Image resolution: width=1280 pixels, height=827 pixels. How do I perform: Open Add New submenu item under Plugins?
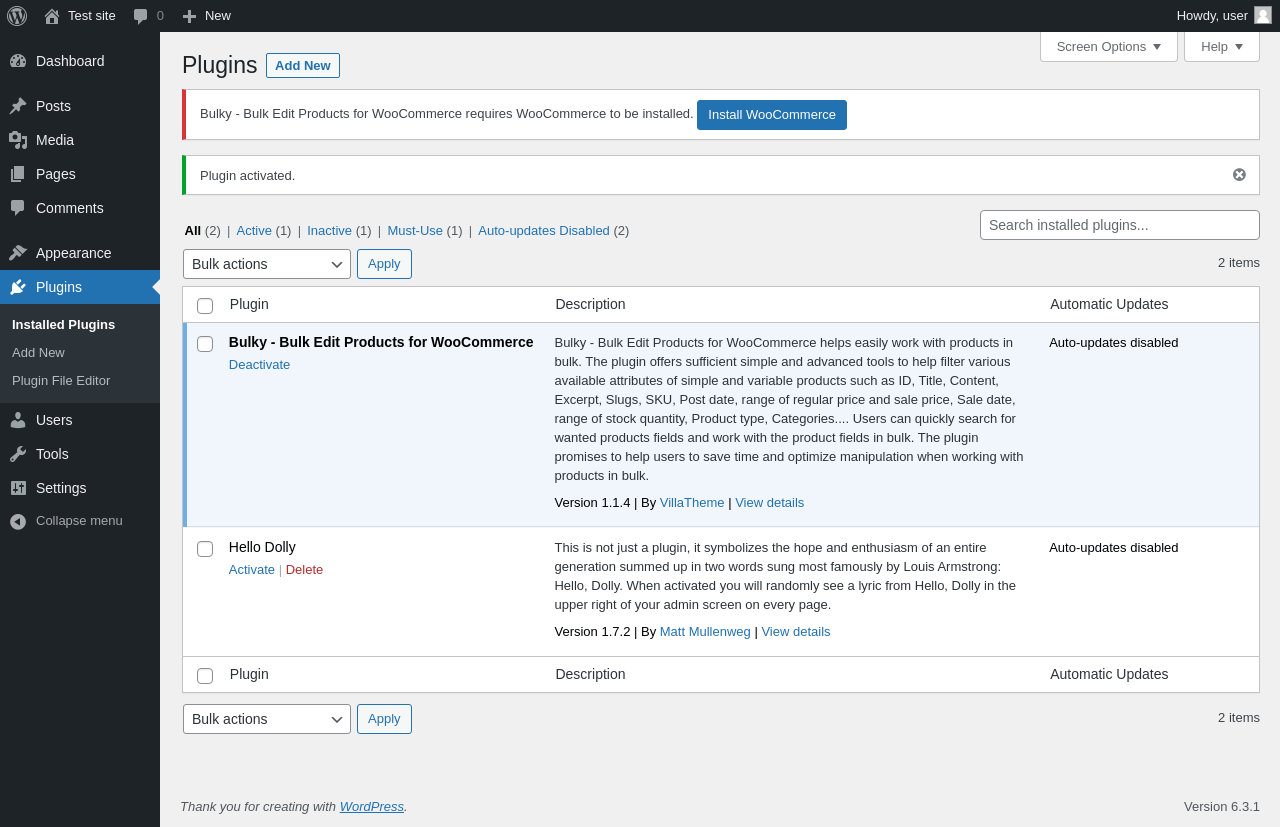38,352
